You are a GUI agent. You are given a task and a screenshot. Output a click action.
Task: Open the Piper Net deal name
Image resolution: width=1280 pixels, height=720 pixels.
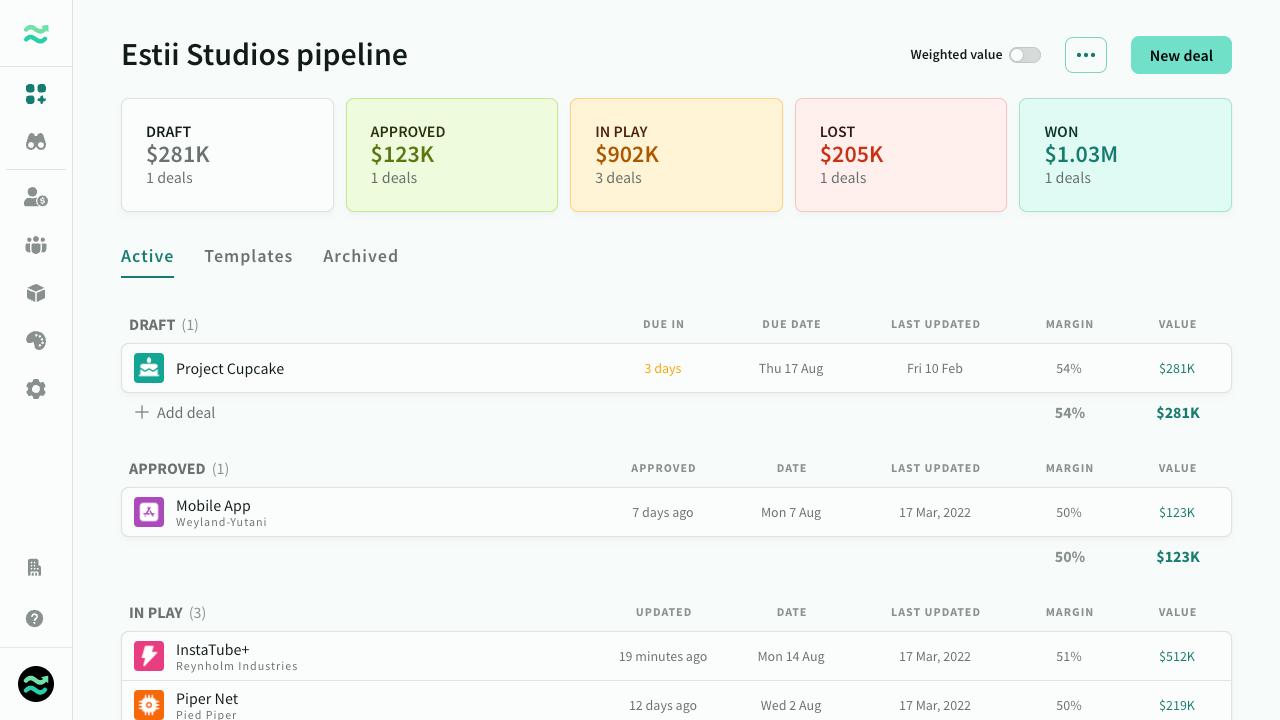[x=207, y=699]
